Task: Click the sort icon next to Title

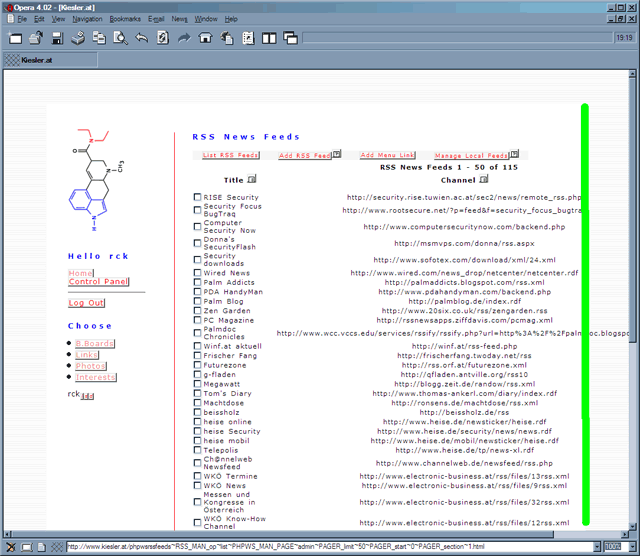Action: [x=252, y=180]
